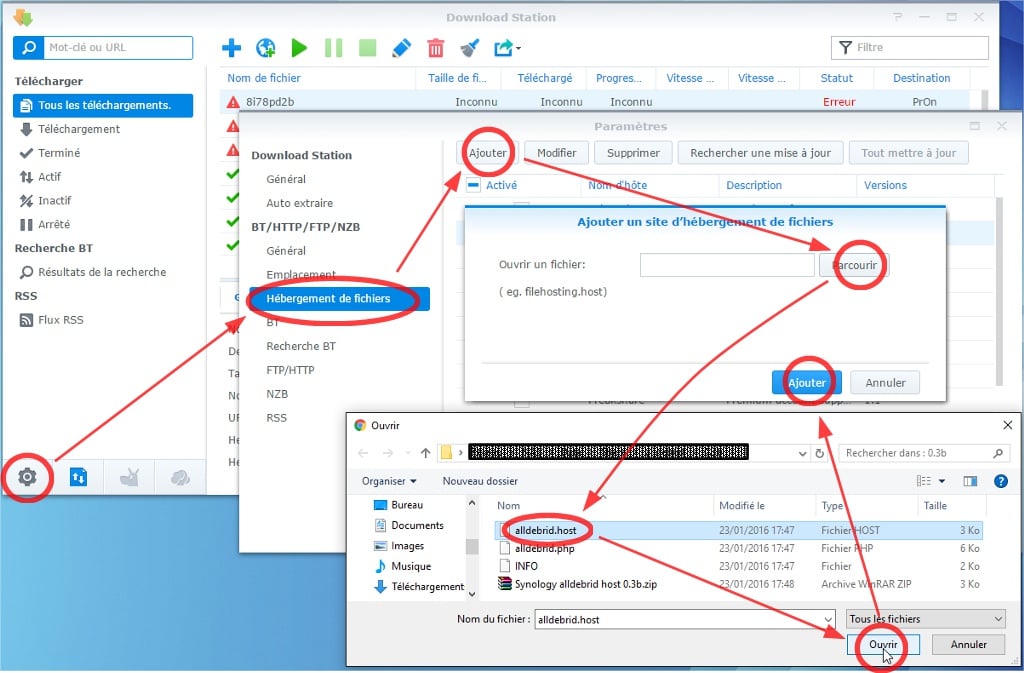Click Ajouter in the Paramètres toolbar

(x=487, y=153)
